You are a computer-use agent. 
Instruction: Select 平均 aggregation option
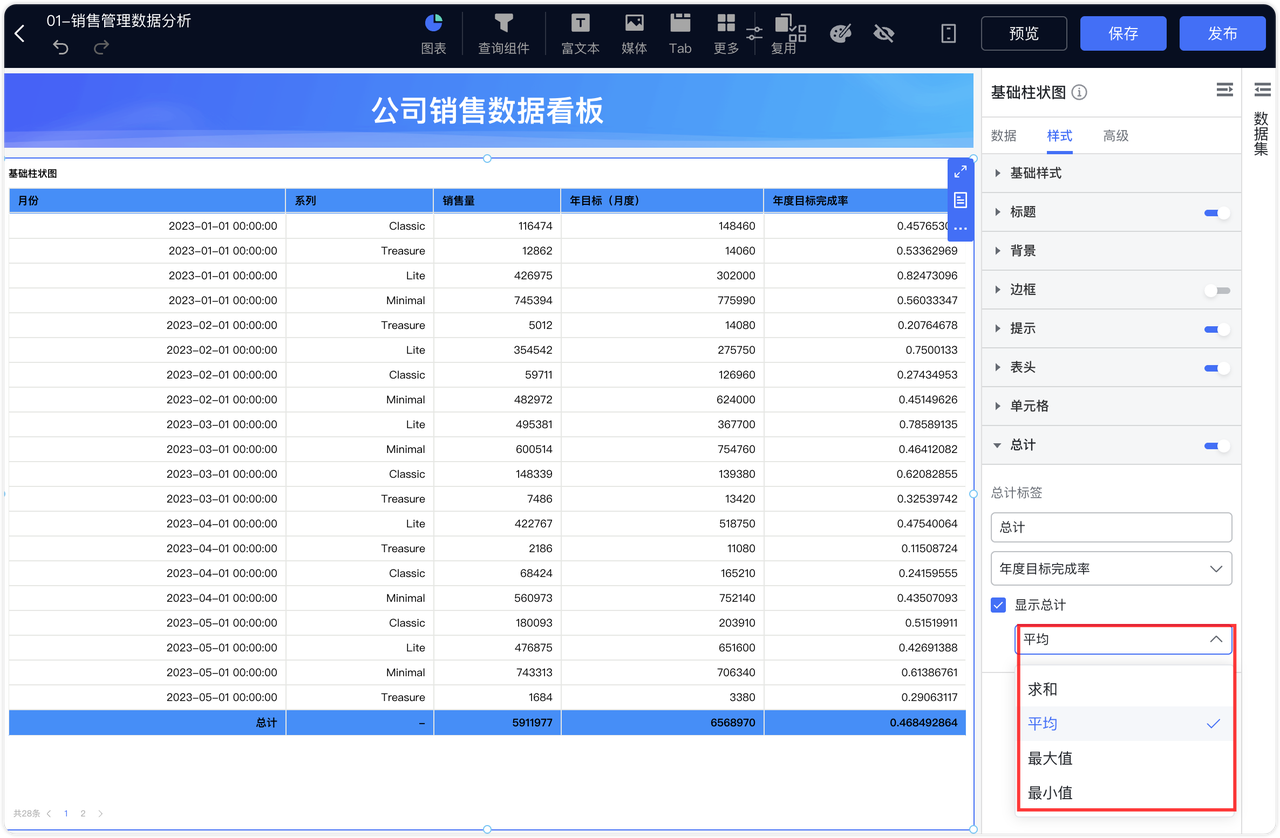[1124, 724]
